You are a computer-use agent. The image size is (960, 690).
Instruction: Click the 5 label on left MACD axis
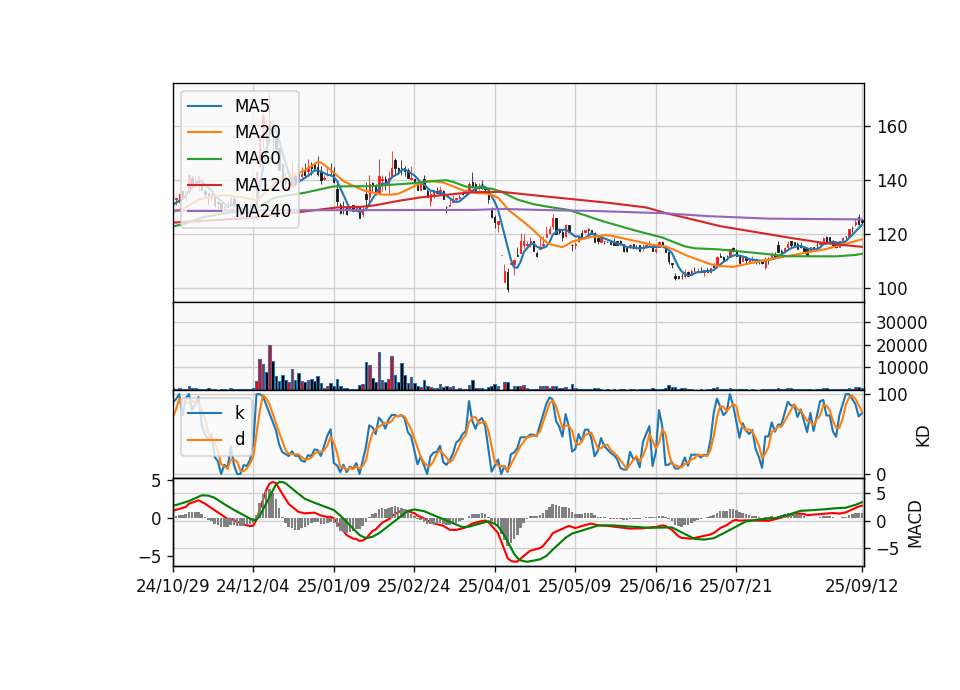click(x=156, y=481)
